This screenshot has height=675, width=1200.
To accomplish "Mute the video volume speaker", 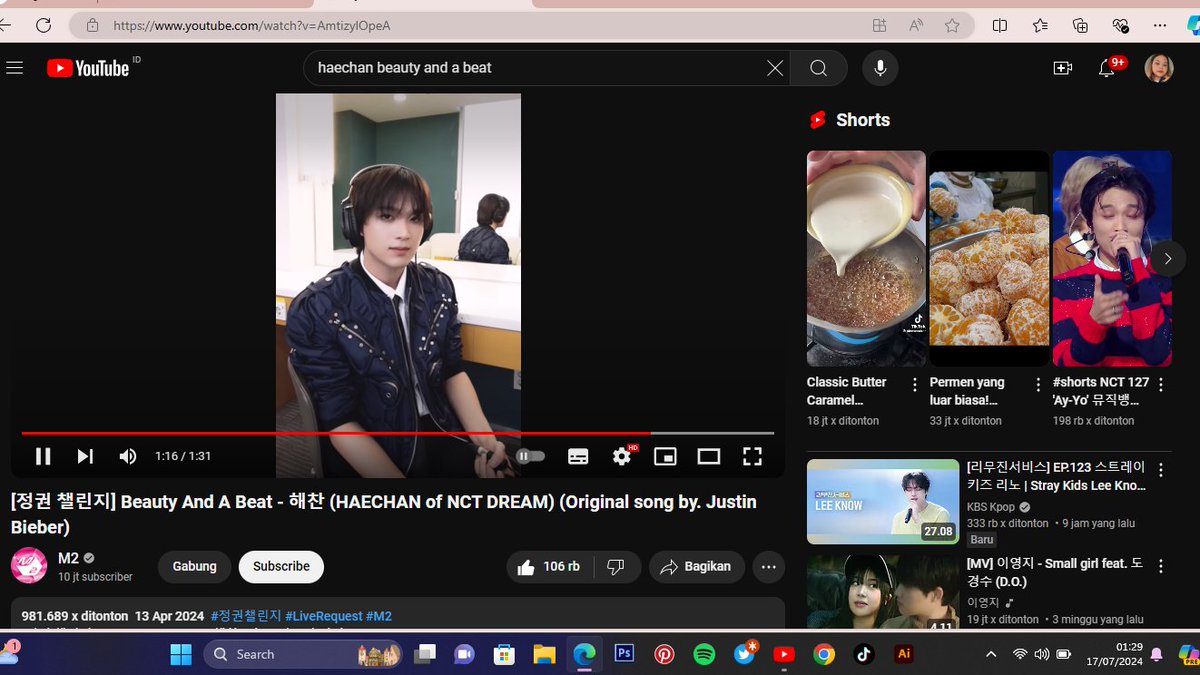I will 128,456.
